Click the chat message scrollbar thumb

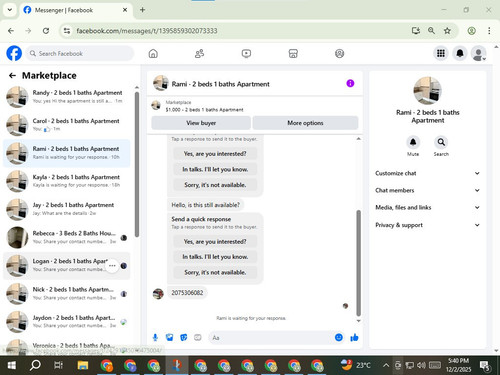(x=359, y=263)
